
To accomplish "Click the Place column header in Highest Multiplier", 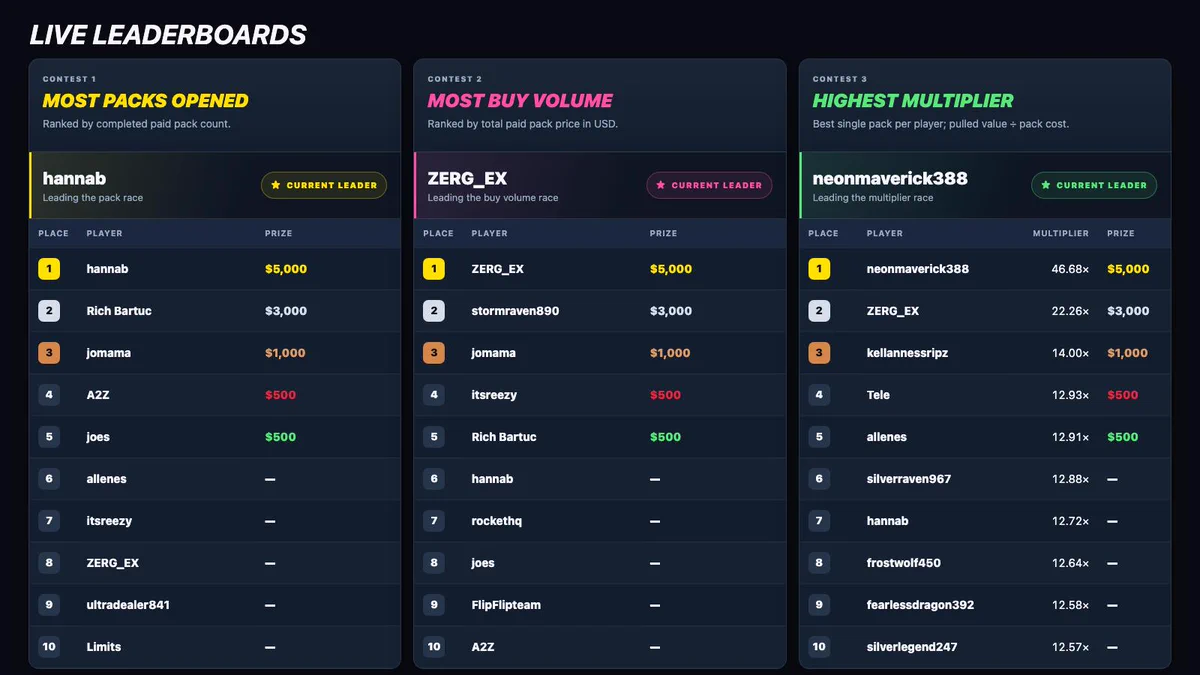I will click(823, 233).
